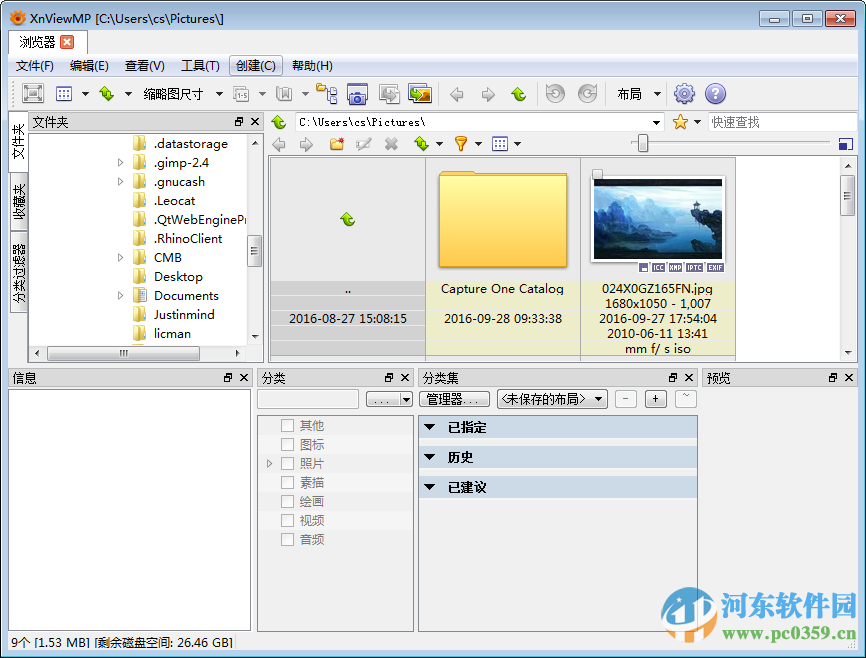Open the screen capture camera icon
Image resolution: width=866 pixels, height=658 pixels.
pos(357,93)
